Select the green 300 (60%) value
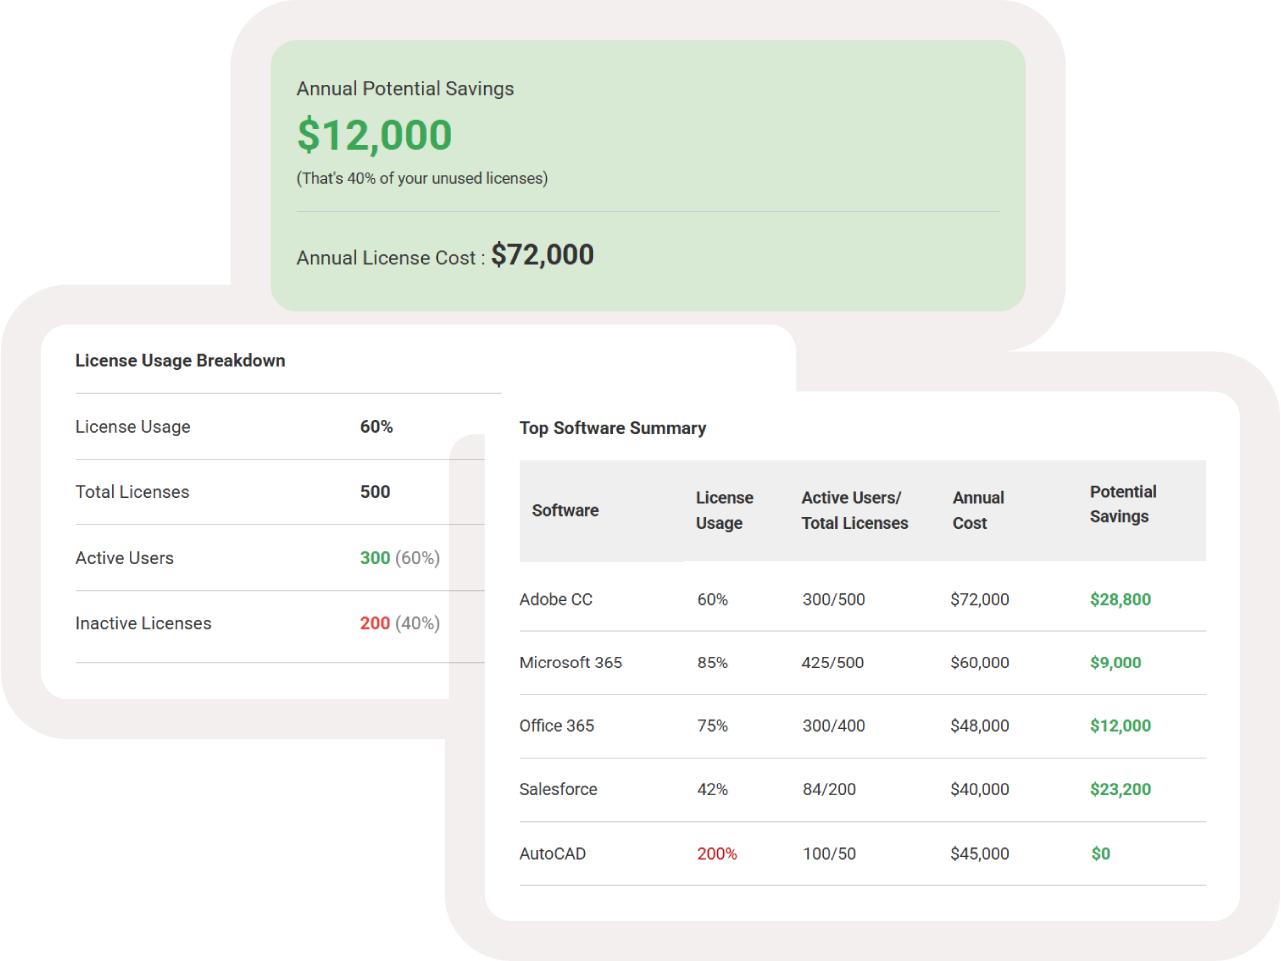The image size is (1281, 961). pyautogui.click(x=400, y=558)
